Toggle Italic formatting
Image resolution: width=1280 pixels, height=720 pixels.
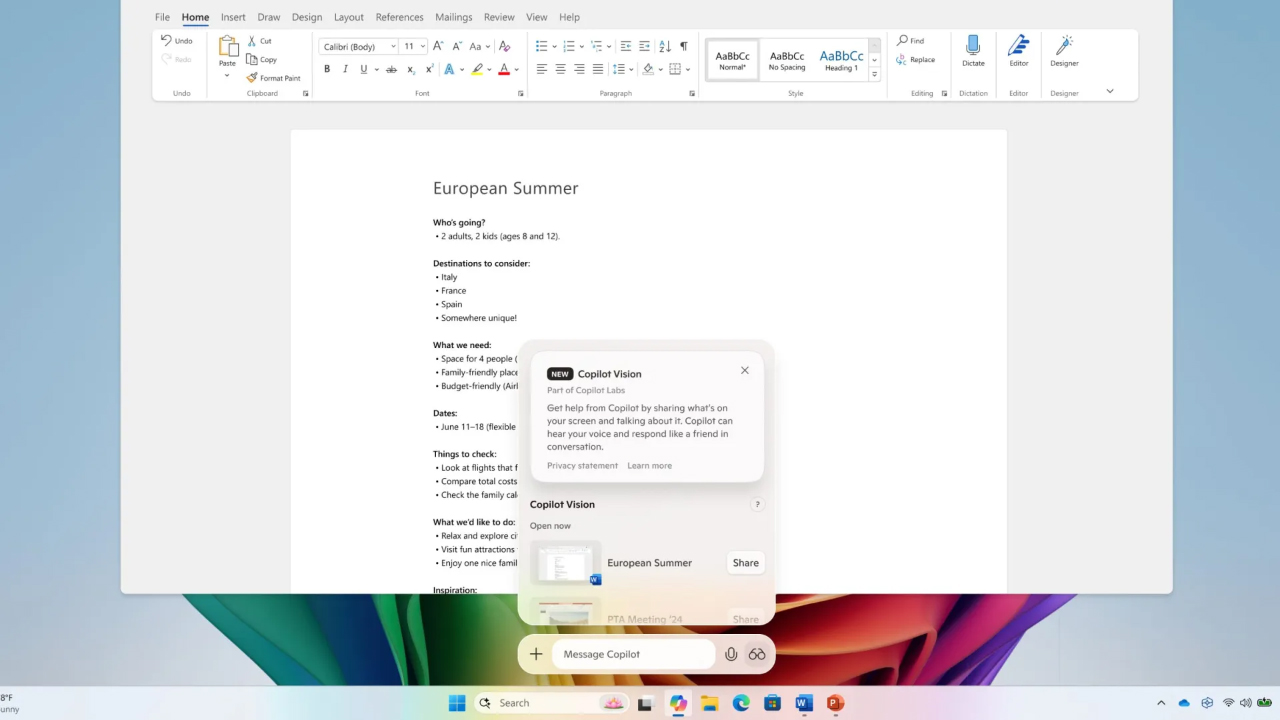[345, 69]
